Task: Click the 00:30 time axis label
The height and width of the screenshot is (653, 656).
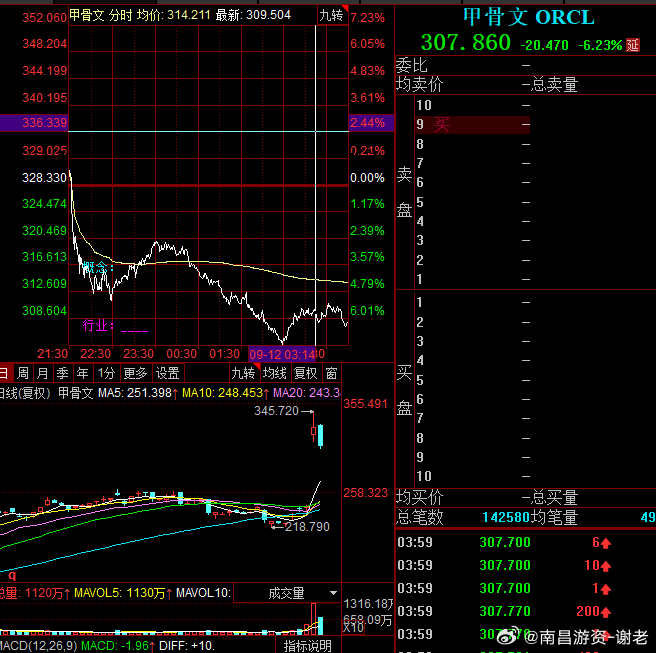Action: coord(182,354)
